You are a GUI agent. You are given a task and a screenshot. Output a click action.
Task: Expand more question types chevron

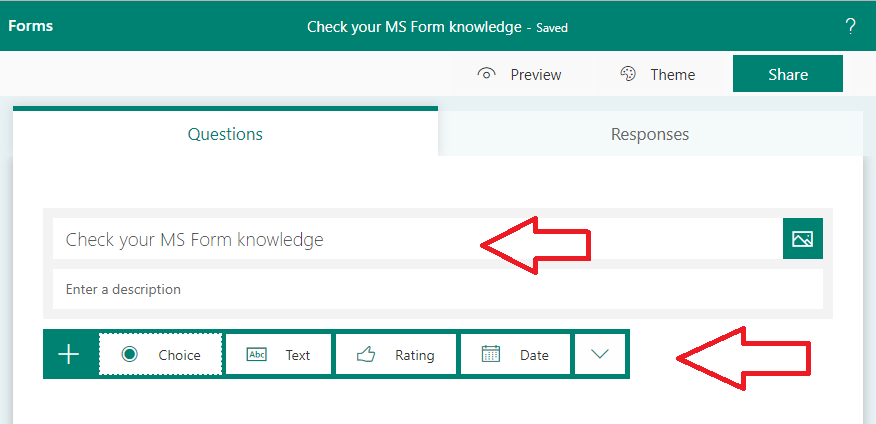coord(599,354)
